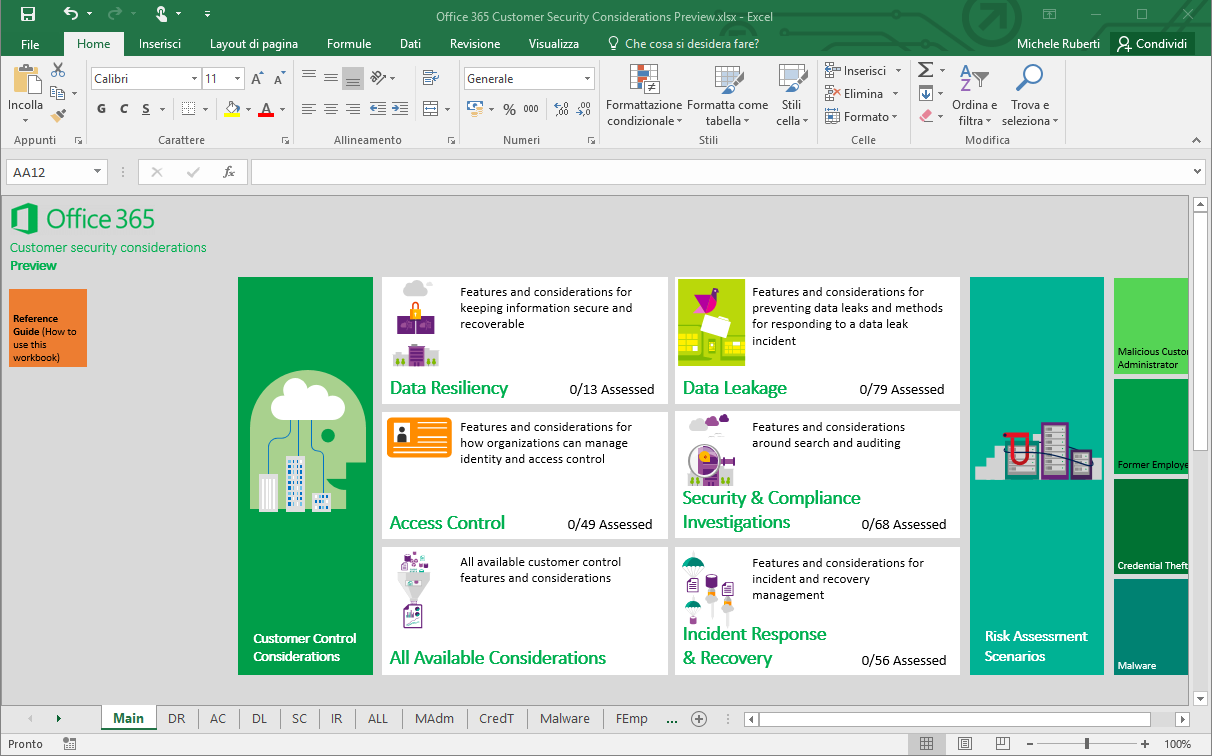Viewport: 1212px width, 756px height.
Task: Open the Customize Quick Access Toolbar arrow
Action: click(207, 14)
